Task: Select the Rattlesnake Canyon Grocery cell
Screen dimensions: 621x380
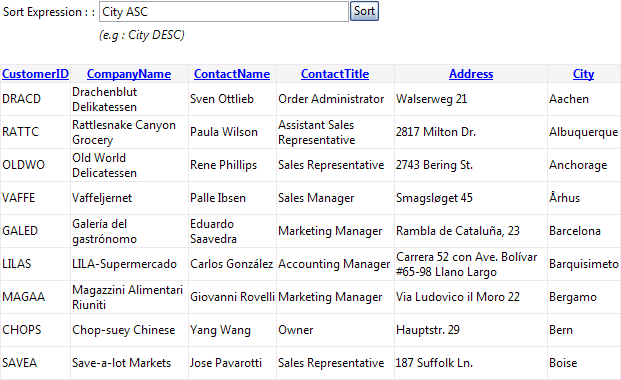Action: (130, 132)
